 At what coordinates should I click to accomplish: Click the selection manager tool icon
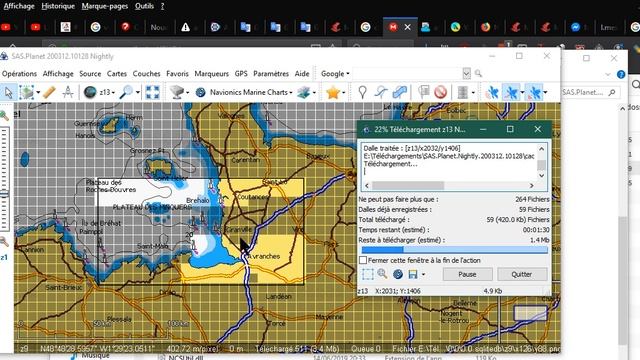pos(27,92)
